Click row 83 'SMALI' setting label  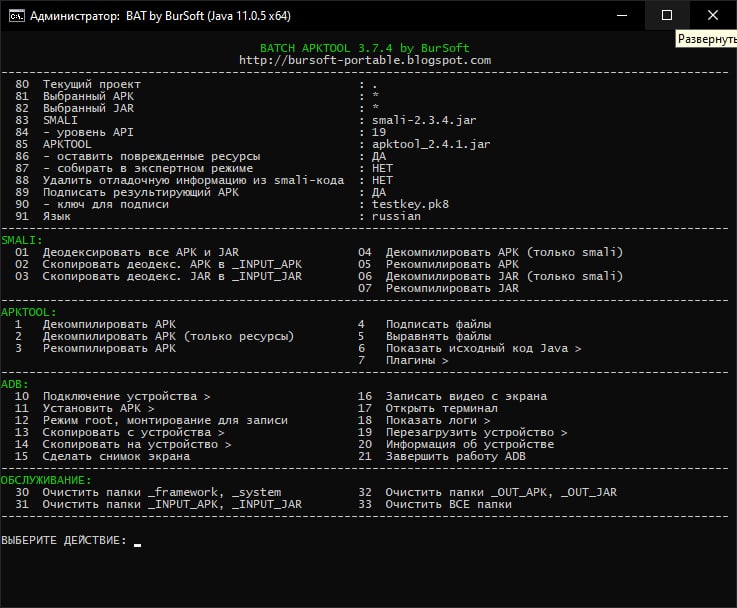tap(60, 120)
